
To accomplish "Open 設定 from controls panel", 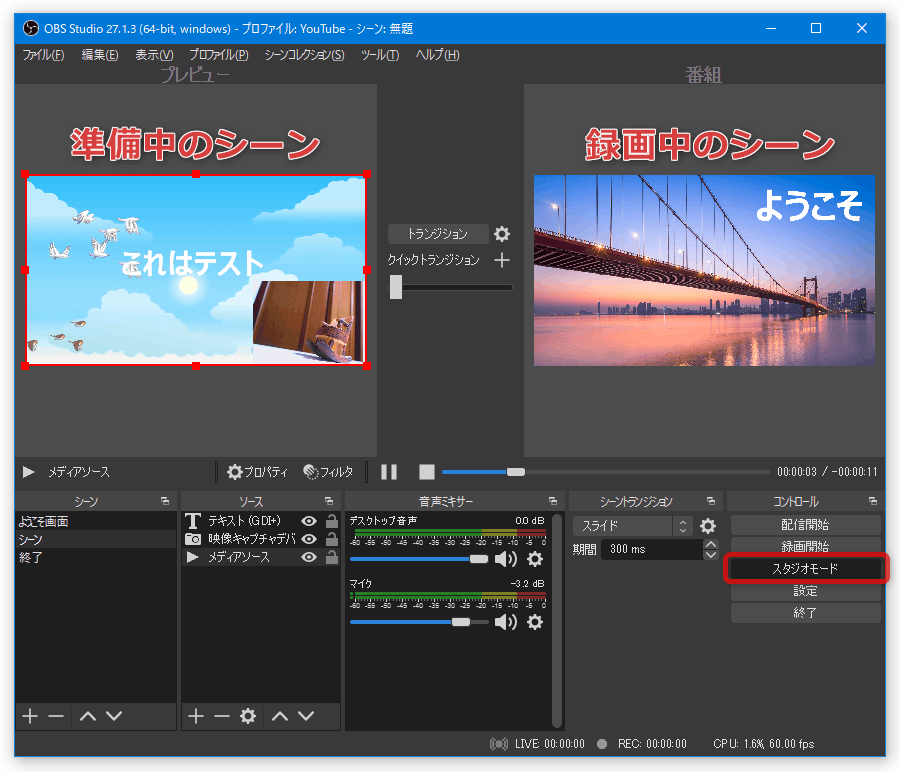I will pos(805,591).
